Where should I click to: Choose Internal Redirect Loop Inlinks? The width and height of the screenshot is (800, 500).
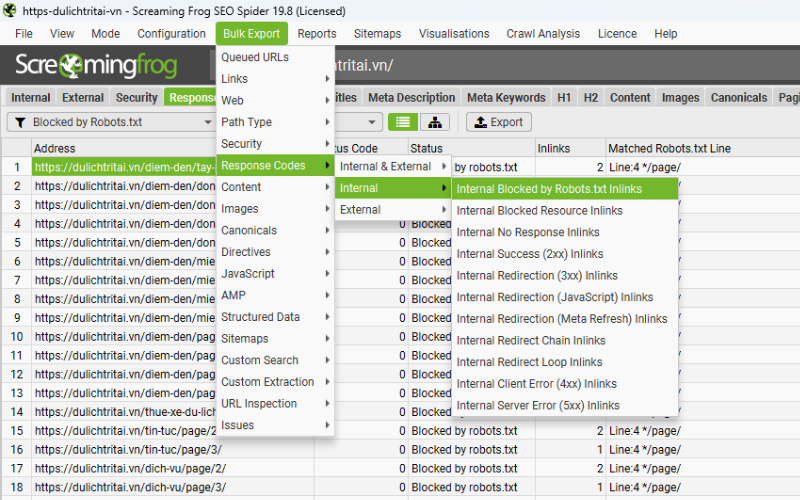point(565,362)
